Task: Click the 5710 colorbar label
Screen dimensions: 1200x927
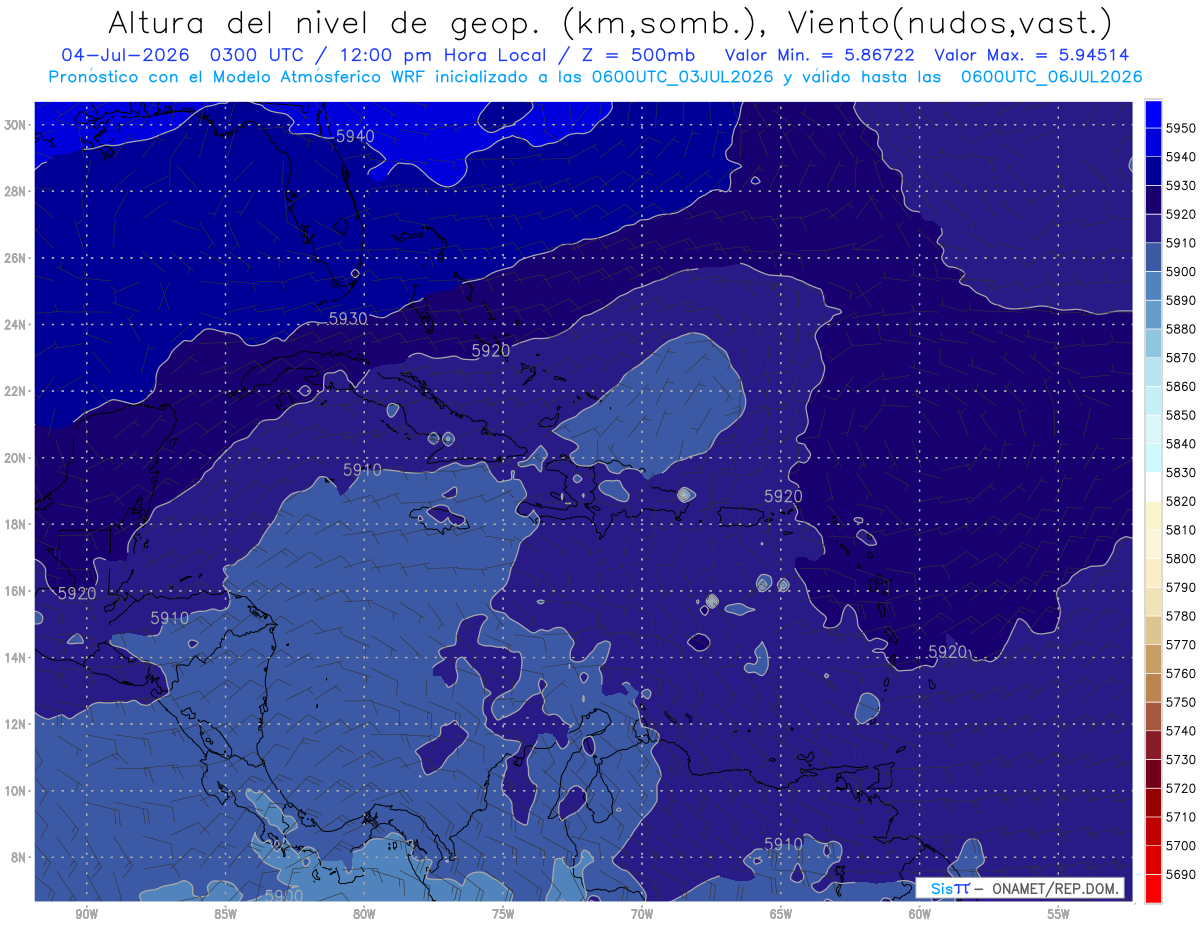Action: [1181, 816]
